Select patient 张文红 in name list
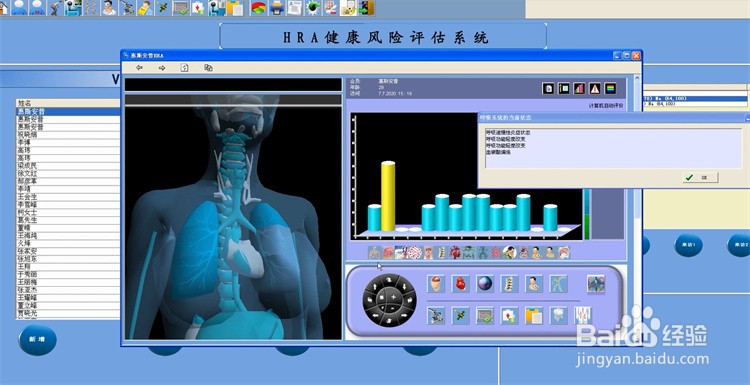 (67, 173)
